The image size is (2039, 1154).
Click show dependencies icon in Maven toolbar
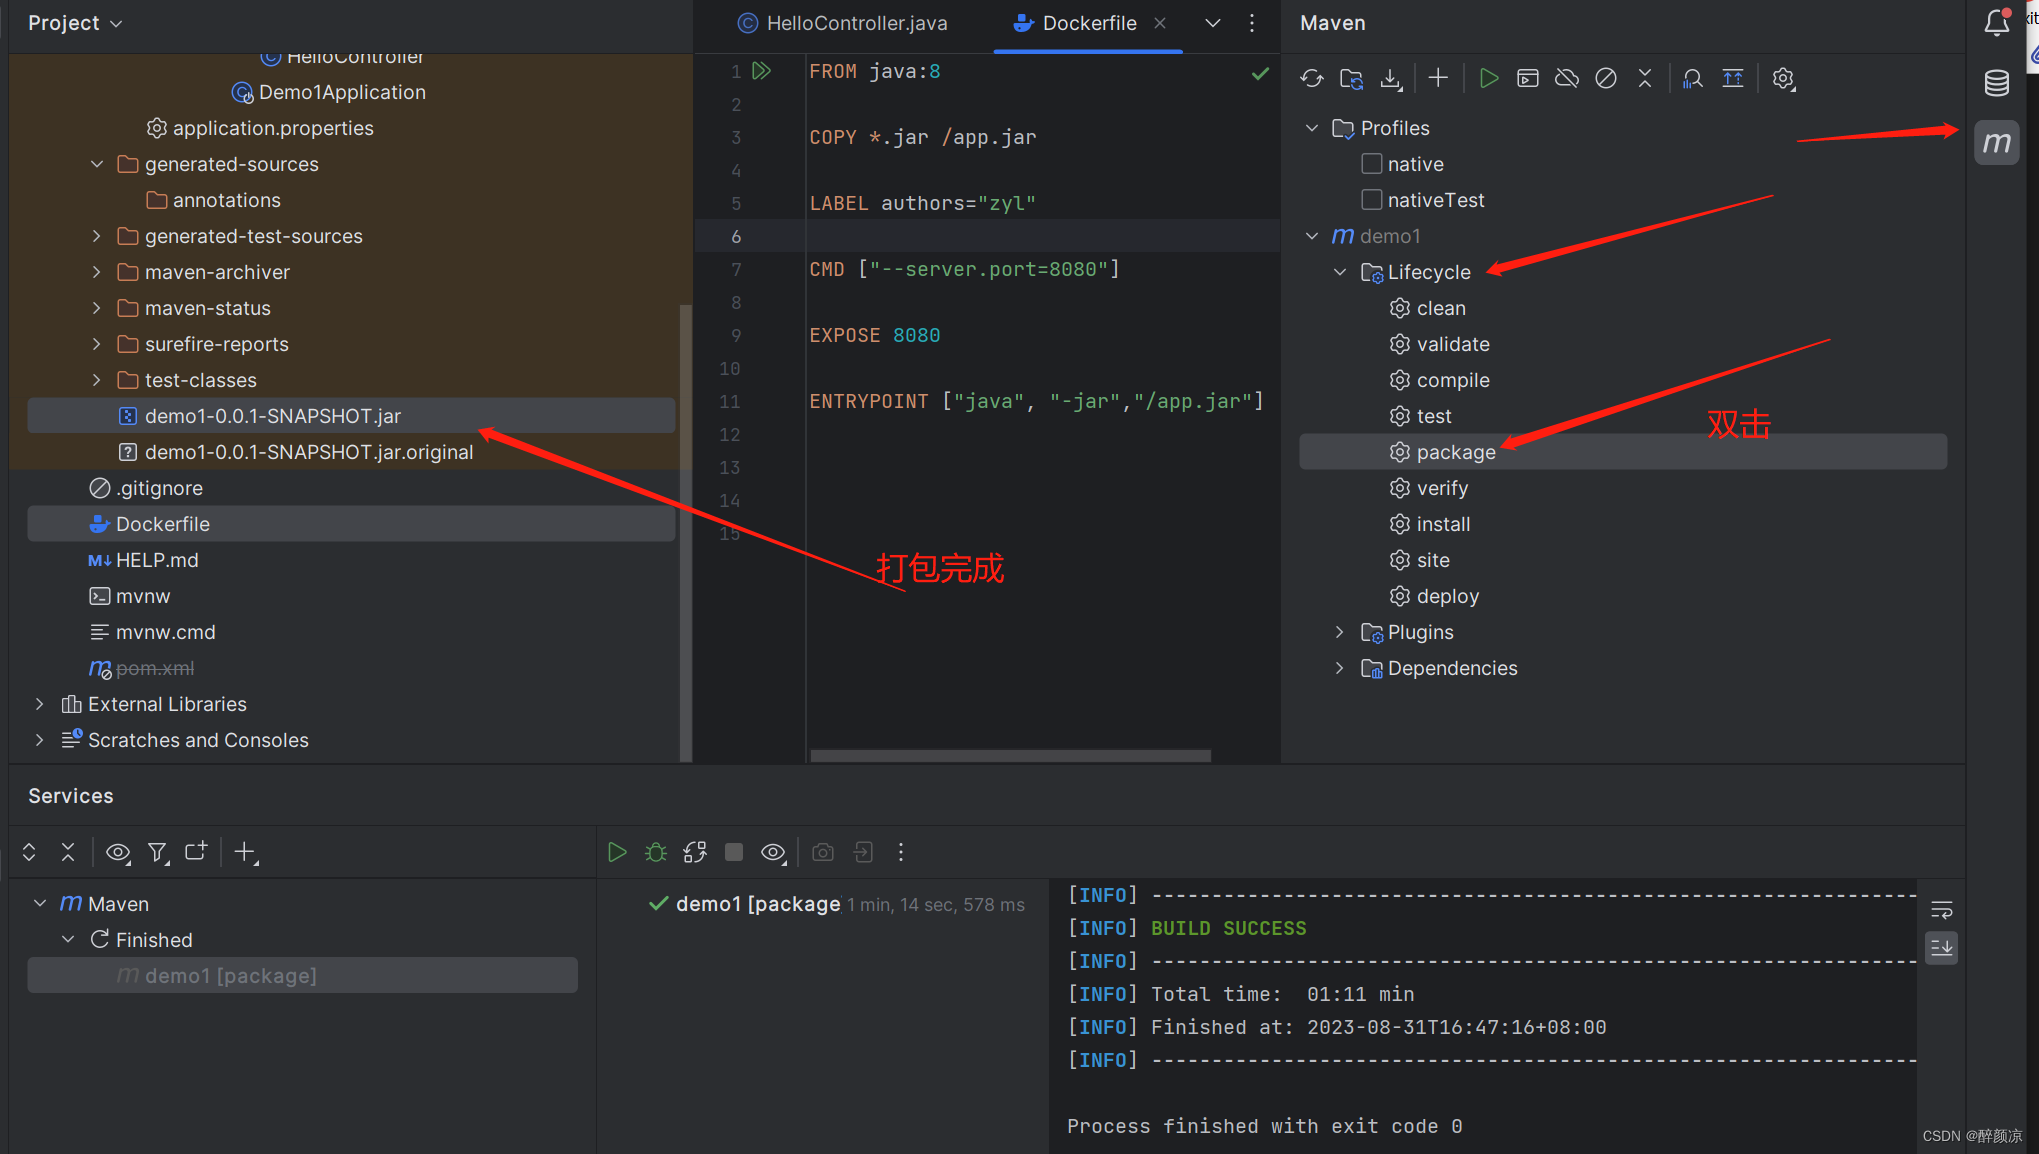(1733, 78)
